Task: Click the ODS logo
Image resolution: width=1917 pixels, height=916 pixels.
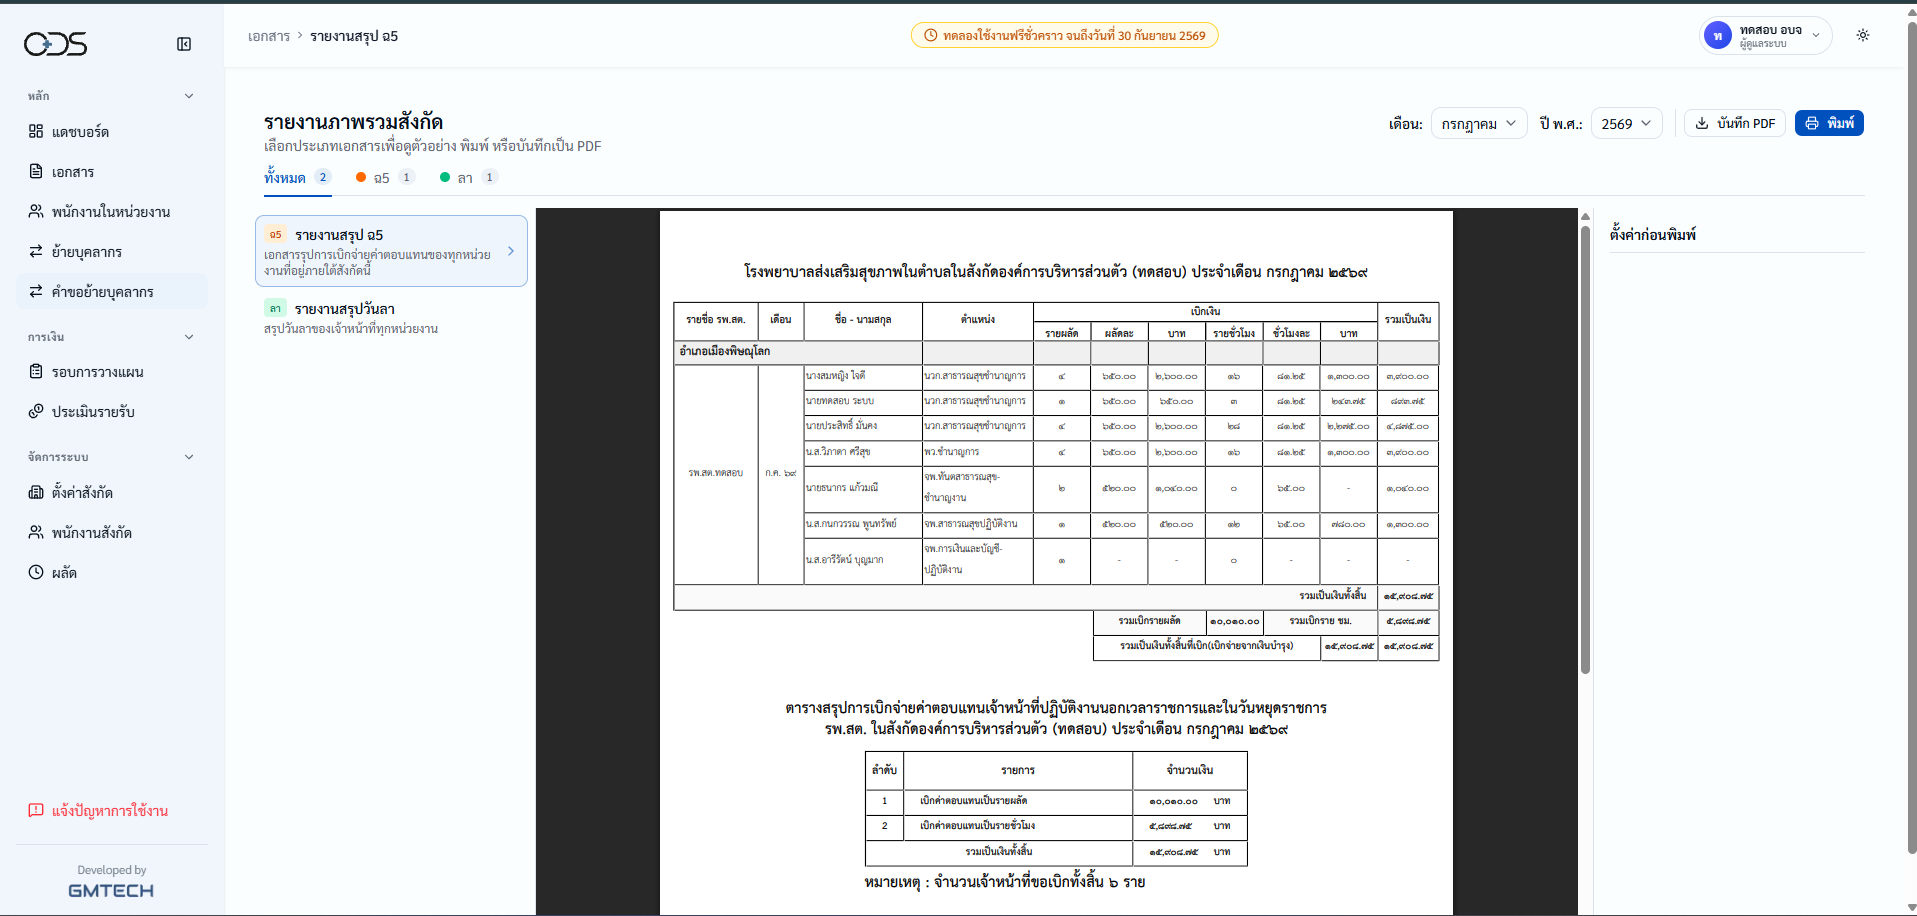Action: tap(56, 44)
